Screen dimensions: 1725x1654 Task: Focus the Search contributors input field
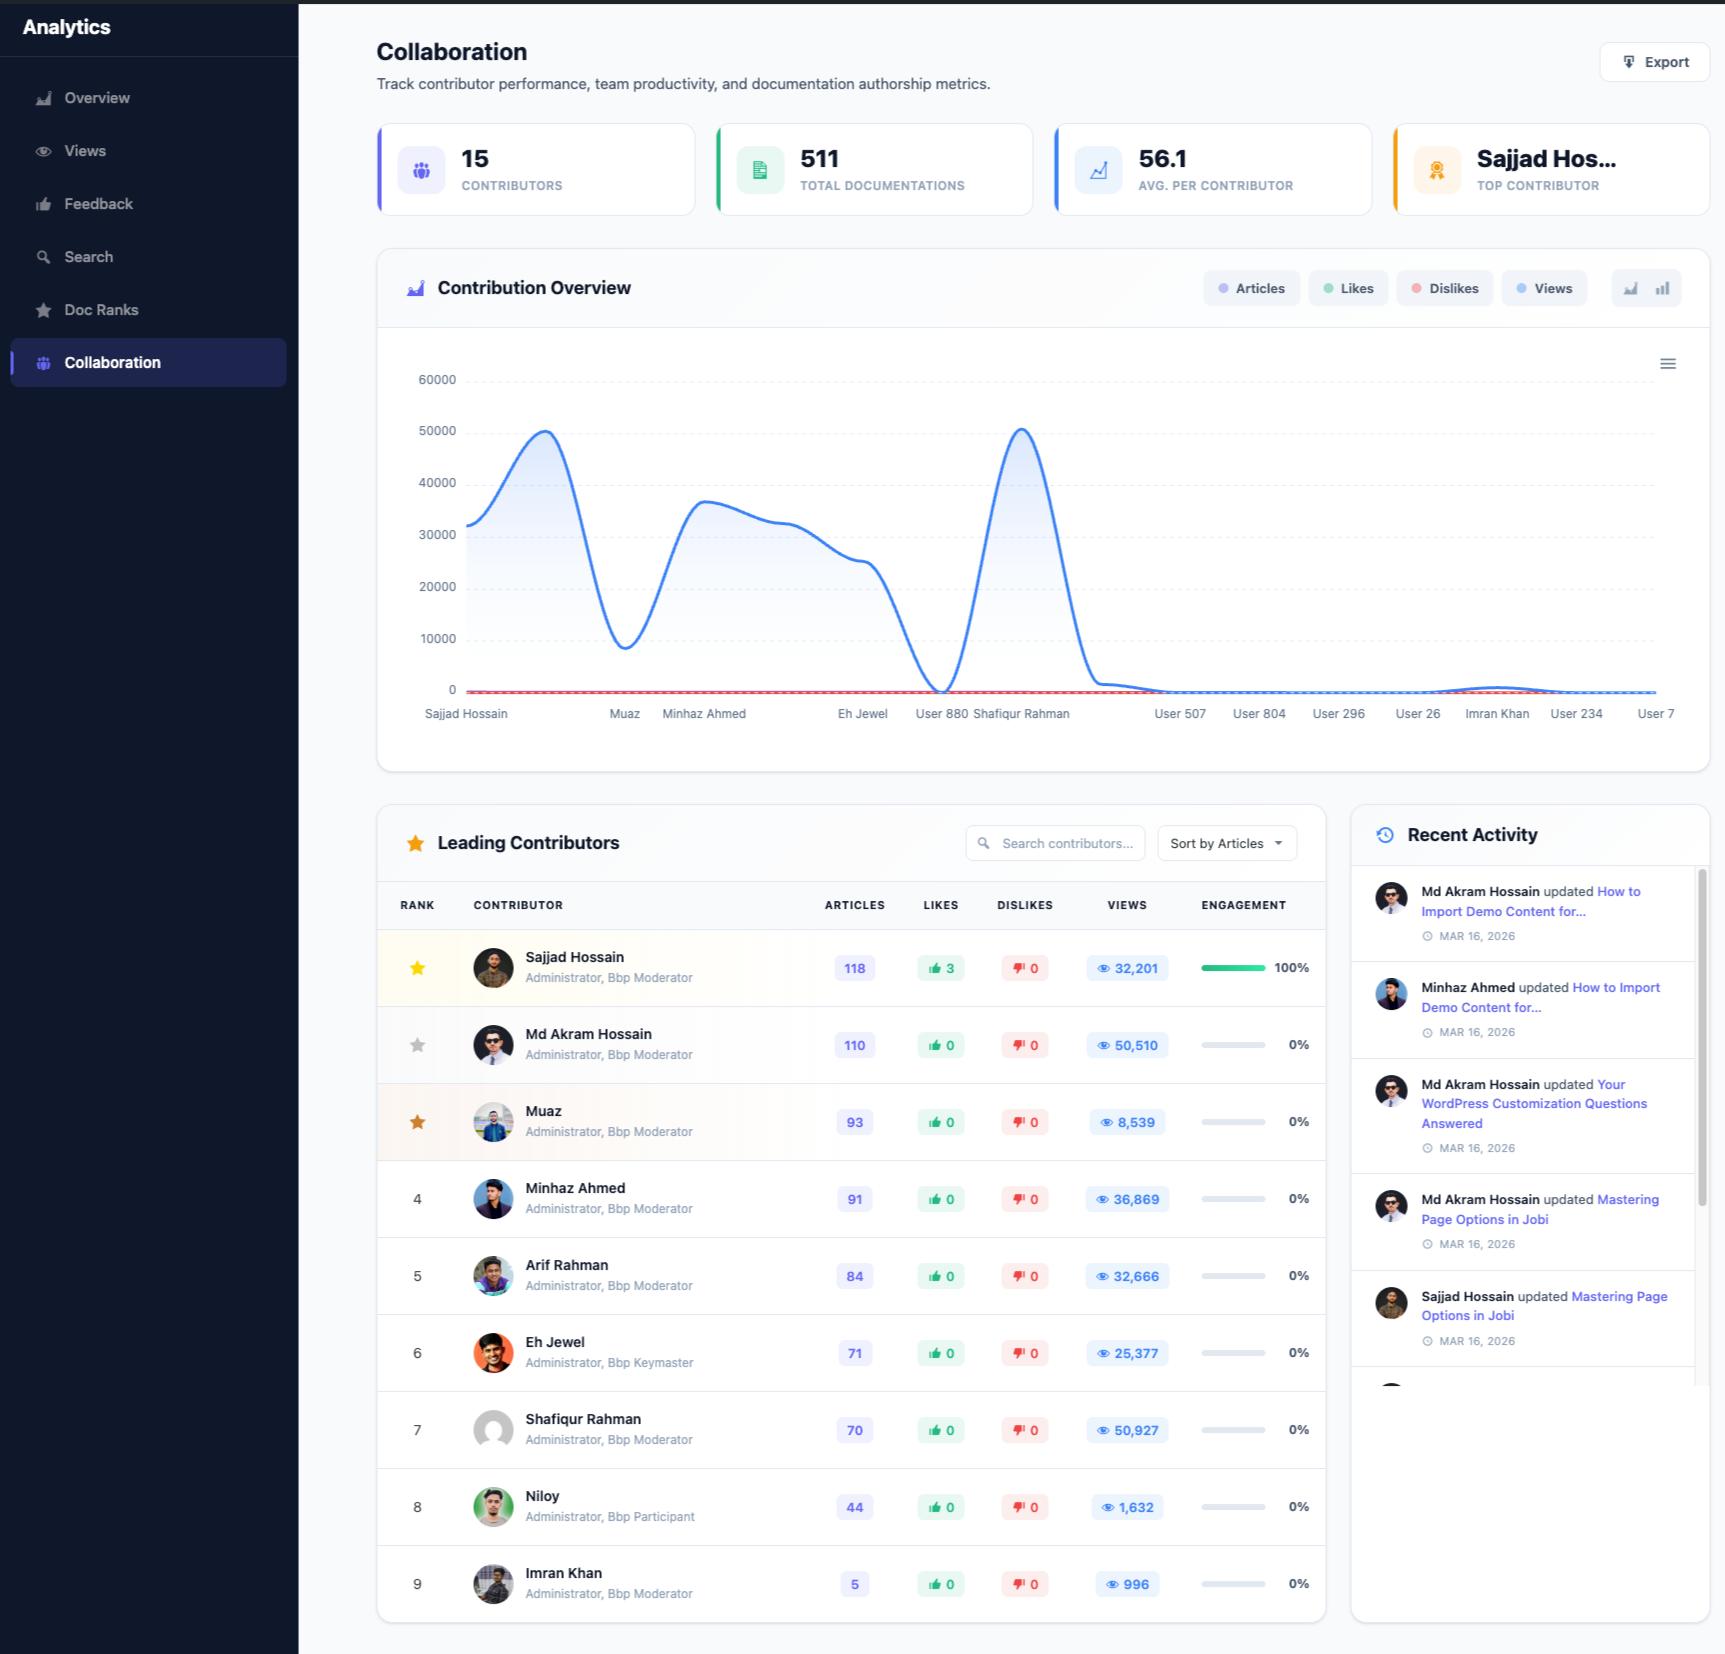coord(1066,843)
